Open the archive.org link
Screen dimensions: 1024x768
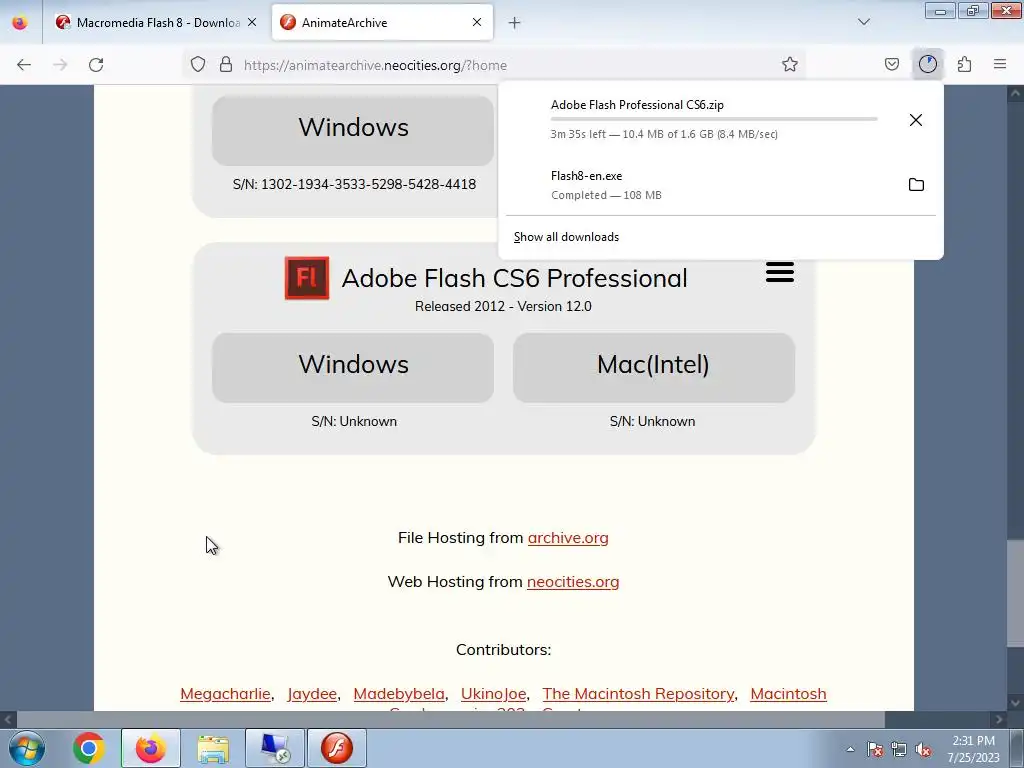click(x=568, y=537)
